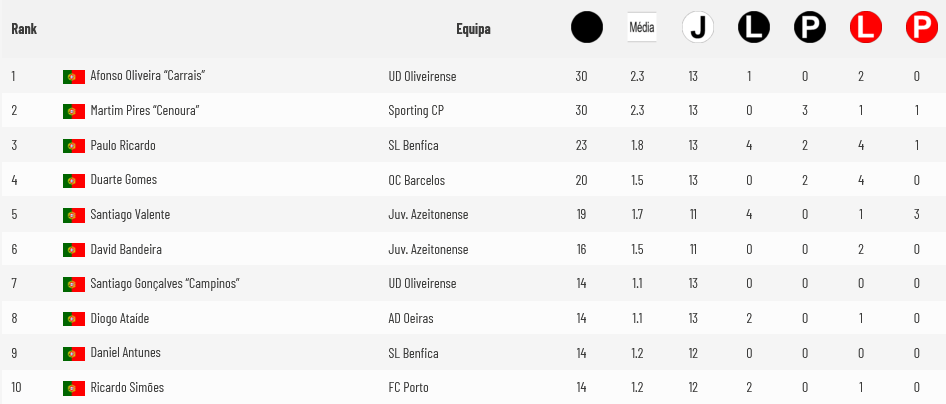Click the white J games-played icon
This screenshot has height=404, width=946.
tap(697, 28)
